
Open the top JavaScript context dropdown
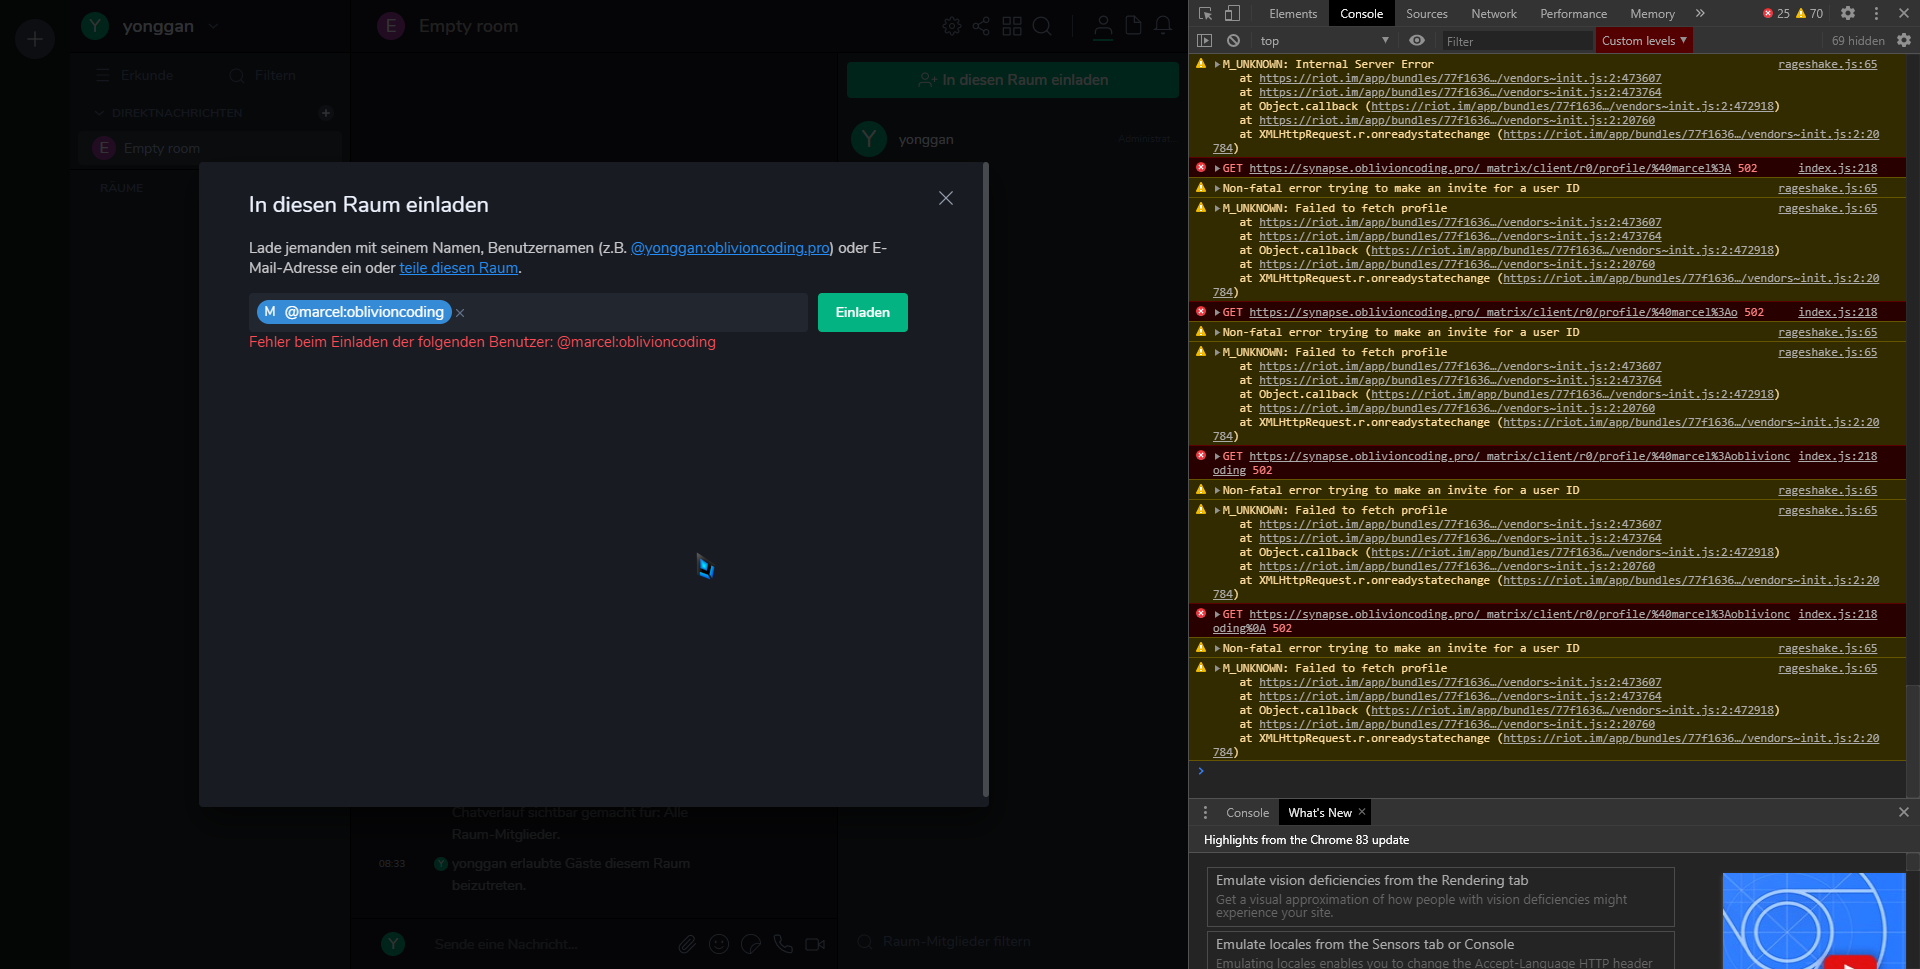coord(1322,40)
